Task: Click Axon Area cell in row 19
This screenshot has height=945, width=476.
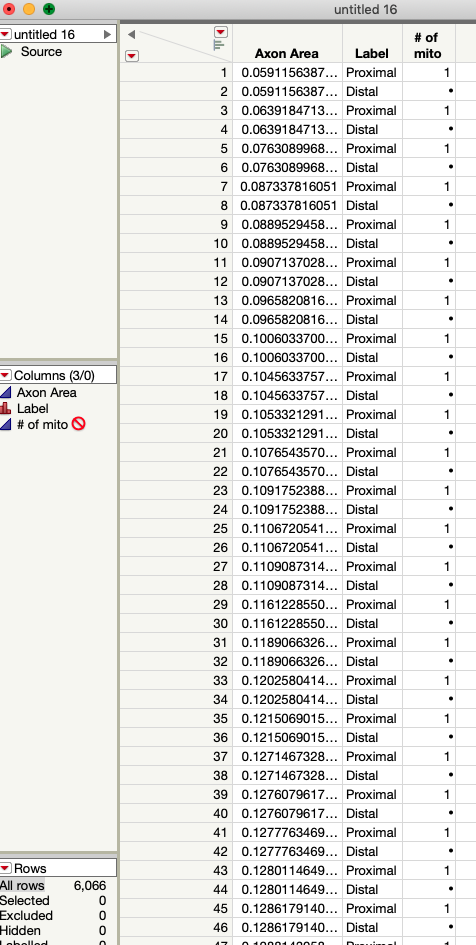Action: coord(288,414)
